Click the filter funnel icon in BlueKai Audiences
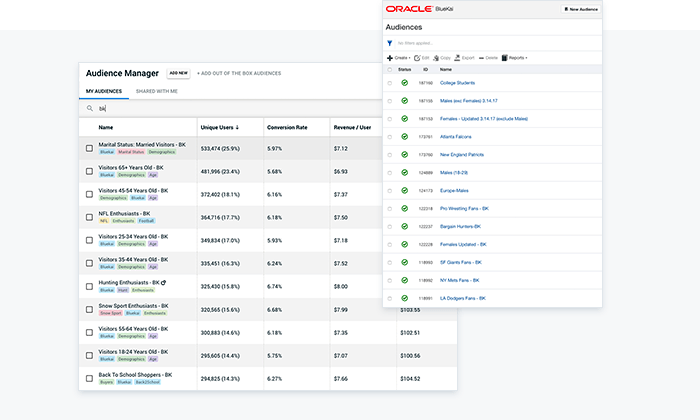Viewport: 700px width, 420px height. 390,43
